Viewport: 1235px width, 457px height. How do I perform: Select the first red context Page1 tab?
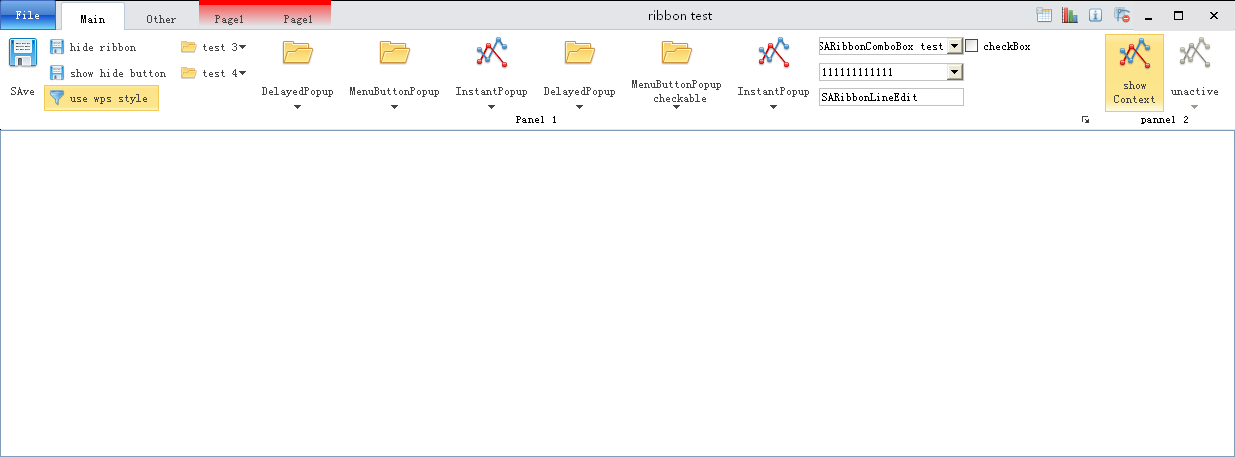tap(229, 18)
